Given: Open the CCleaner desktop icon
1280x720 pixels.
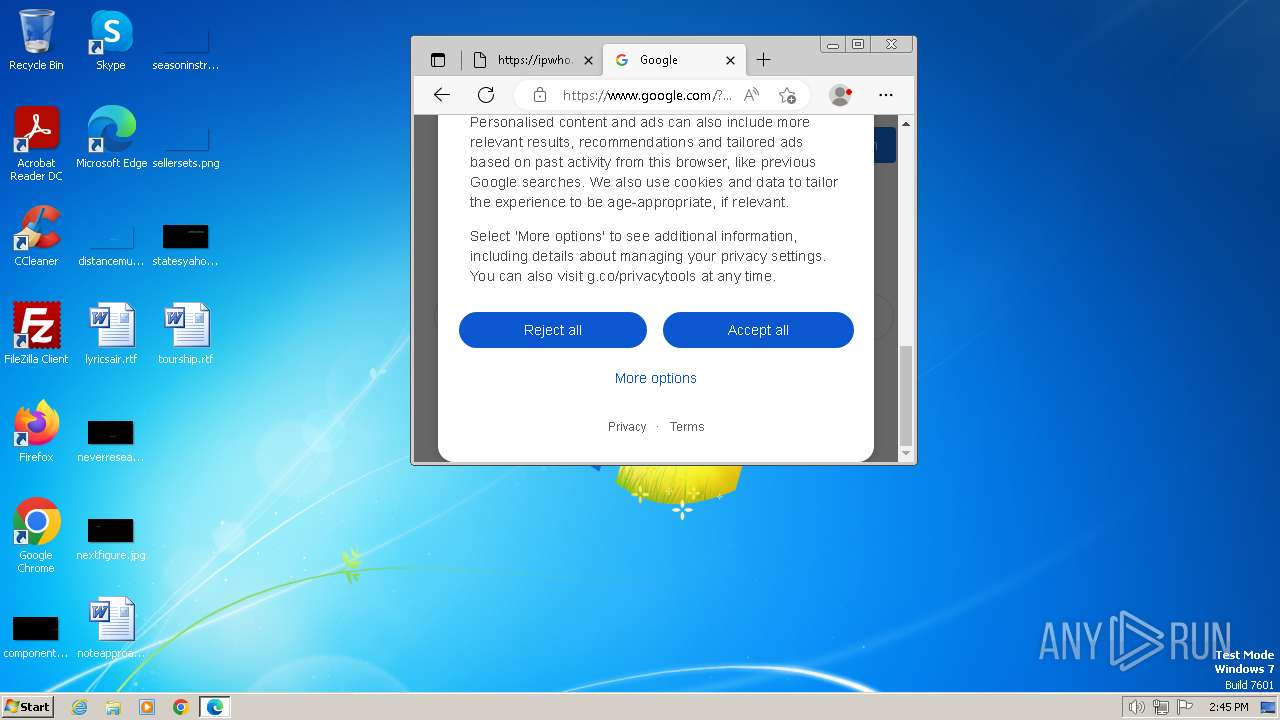Looking at the screenshot, I should pos(36,235).
